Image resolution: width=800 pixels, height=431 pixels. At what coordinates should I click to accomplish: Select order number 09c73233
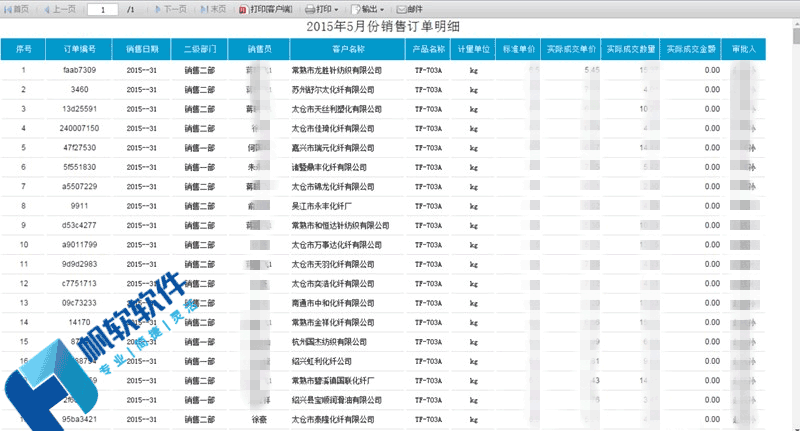coord(79,302)
